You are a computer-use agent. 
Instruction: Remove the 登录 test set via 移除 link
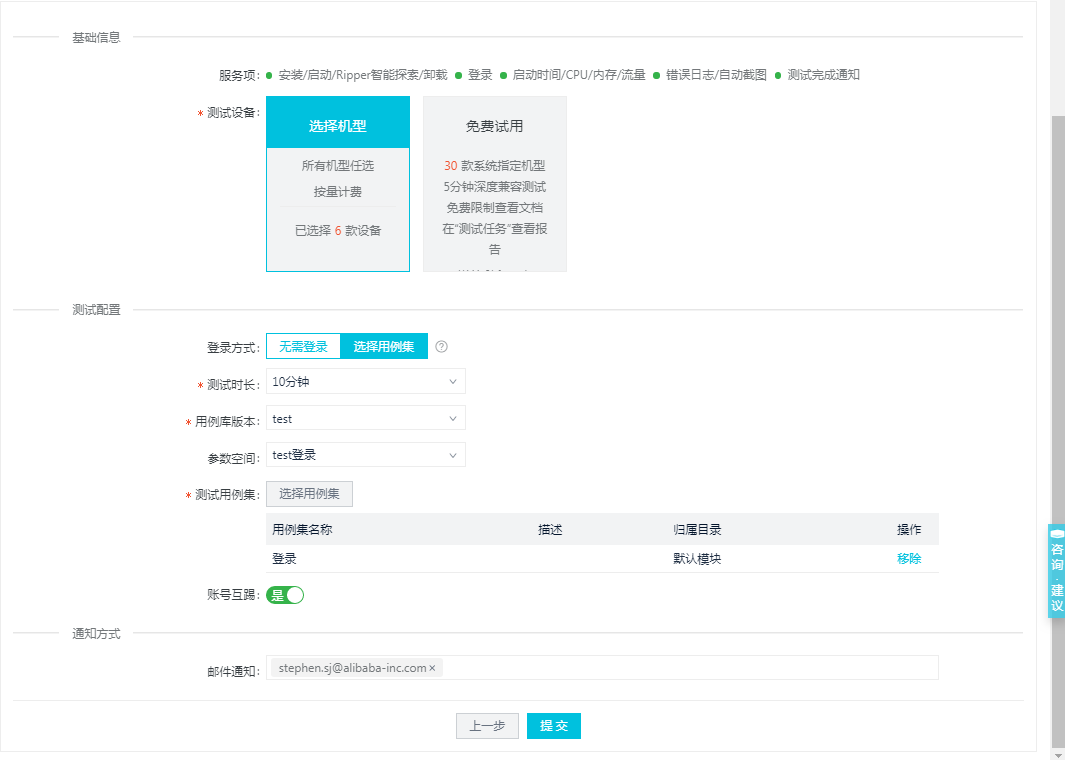(909, 559)
